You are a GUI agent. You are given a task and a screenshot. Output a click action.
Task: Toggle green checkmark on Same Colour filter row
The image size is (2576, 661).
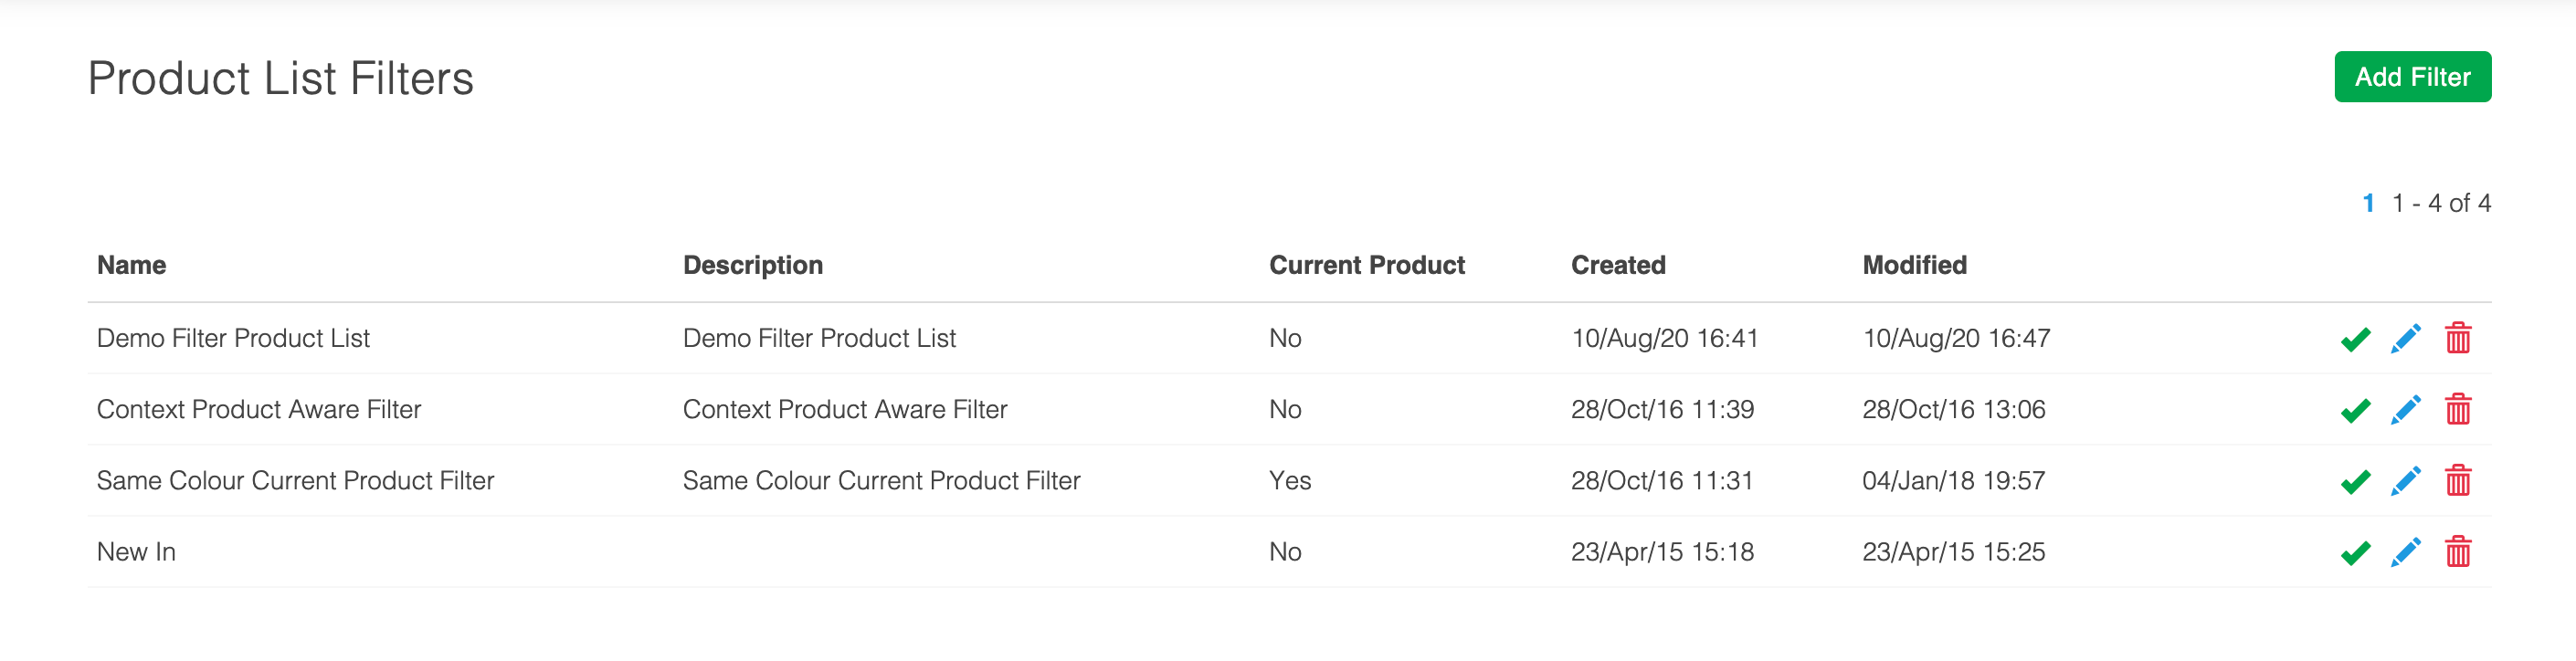coord(2355,481)
